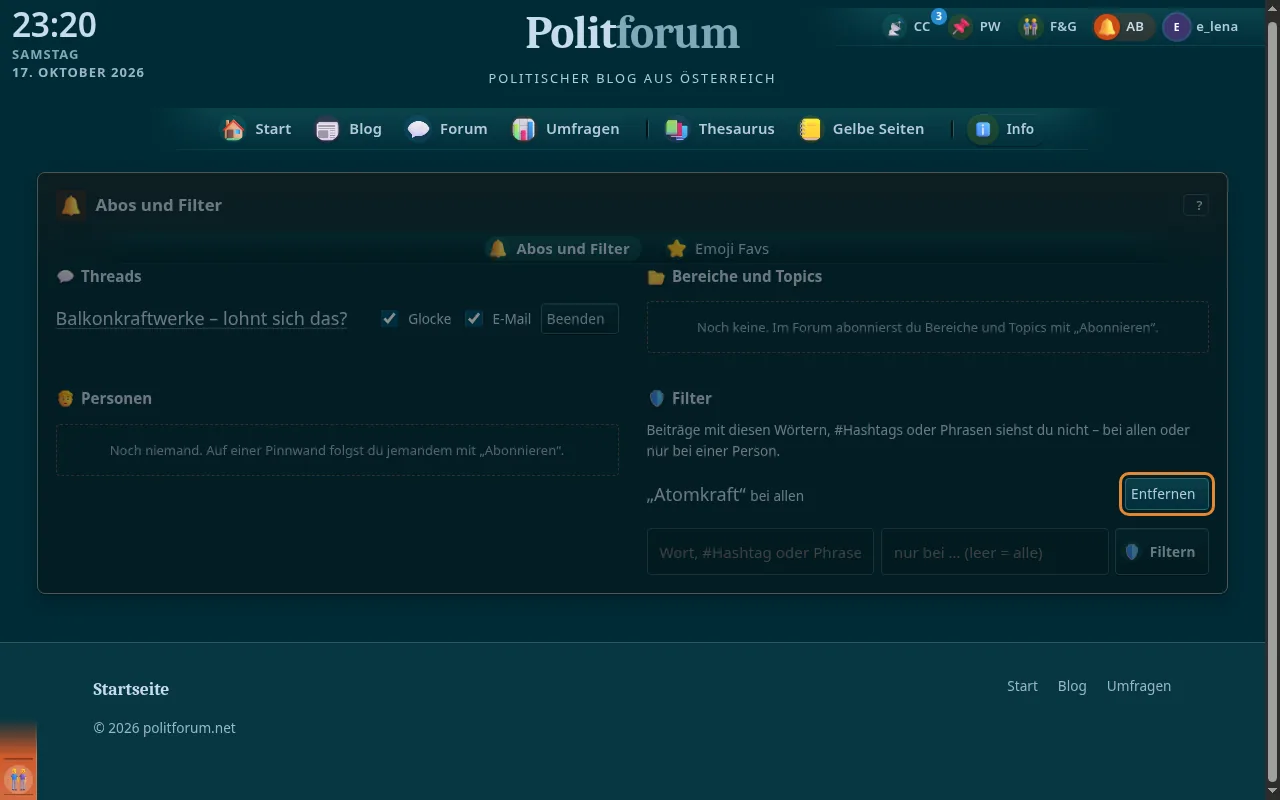Open the Forum menu item
The width and height of the screenshot is (1280, 800).
pyautogui.click(x=447, y=129)
